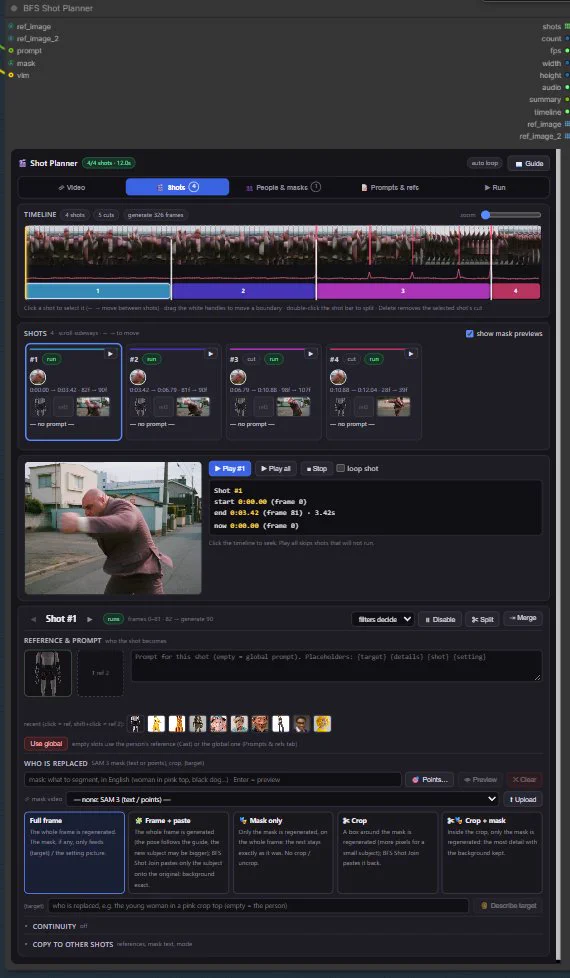Open the robot reference icon on shot #3 card
Screen dimensions: 570x978
pos(240,407)
